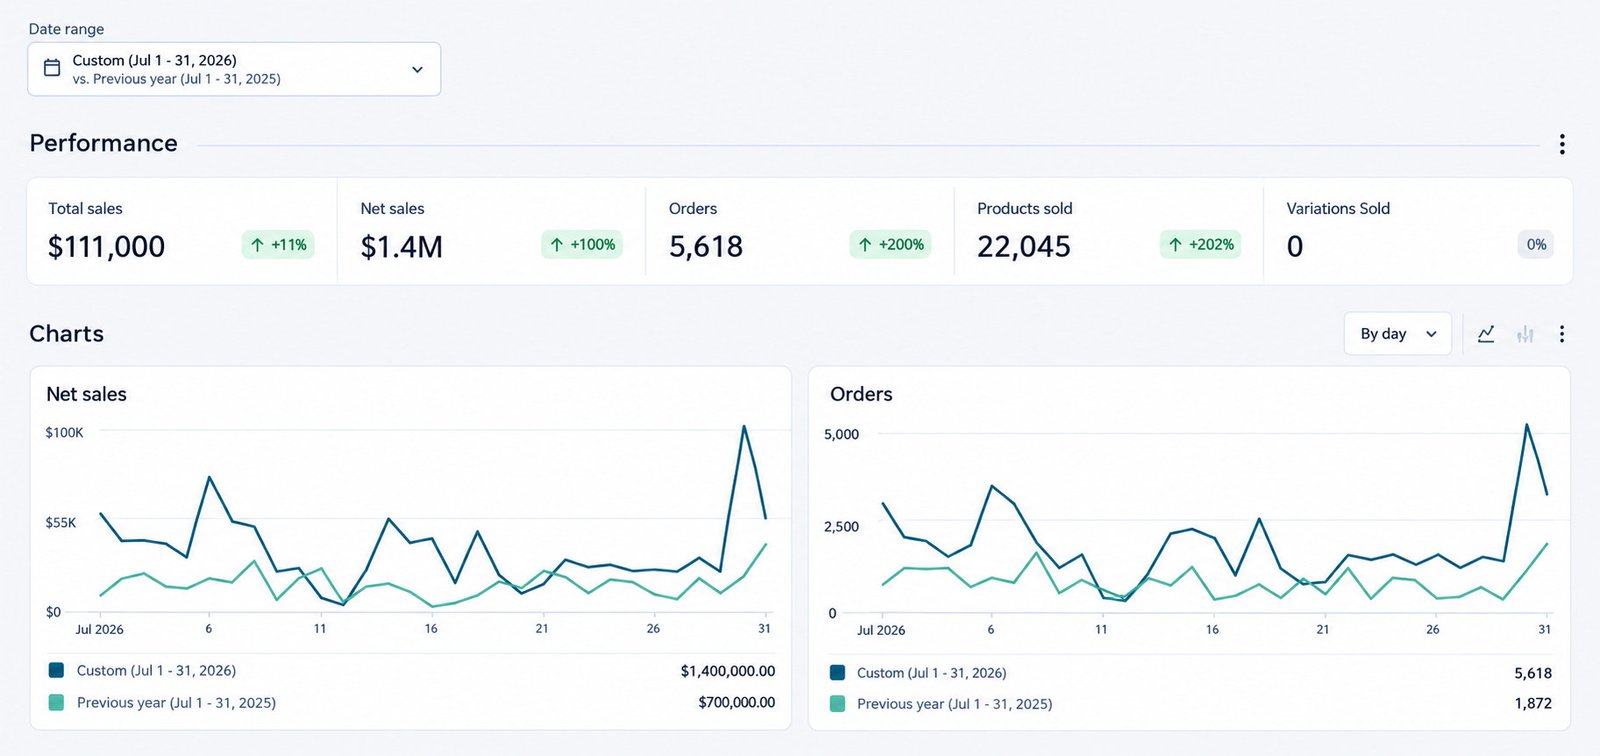This screenshot has height=756, width=1600.
Task: Click the +11% total sales badge
Action: click(x=278, y=245)
